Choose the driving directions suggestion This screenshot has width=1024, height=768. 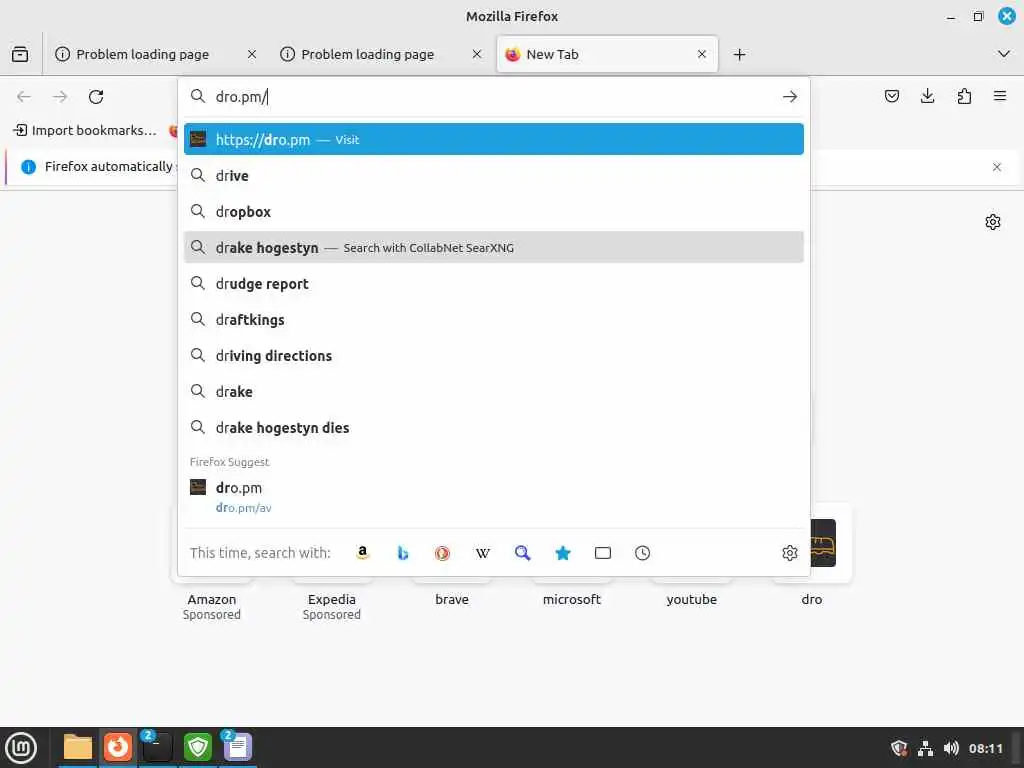494,355
